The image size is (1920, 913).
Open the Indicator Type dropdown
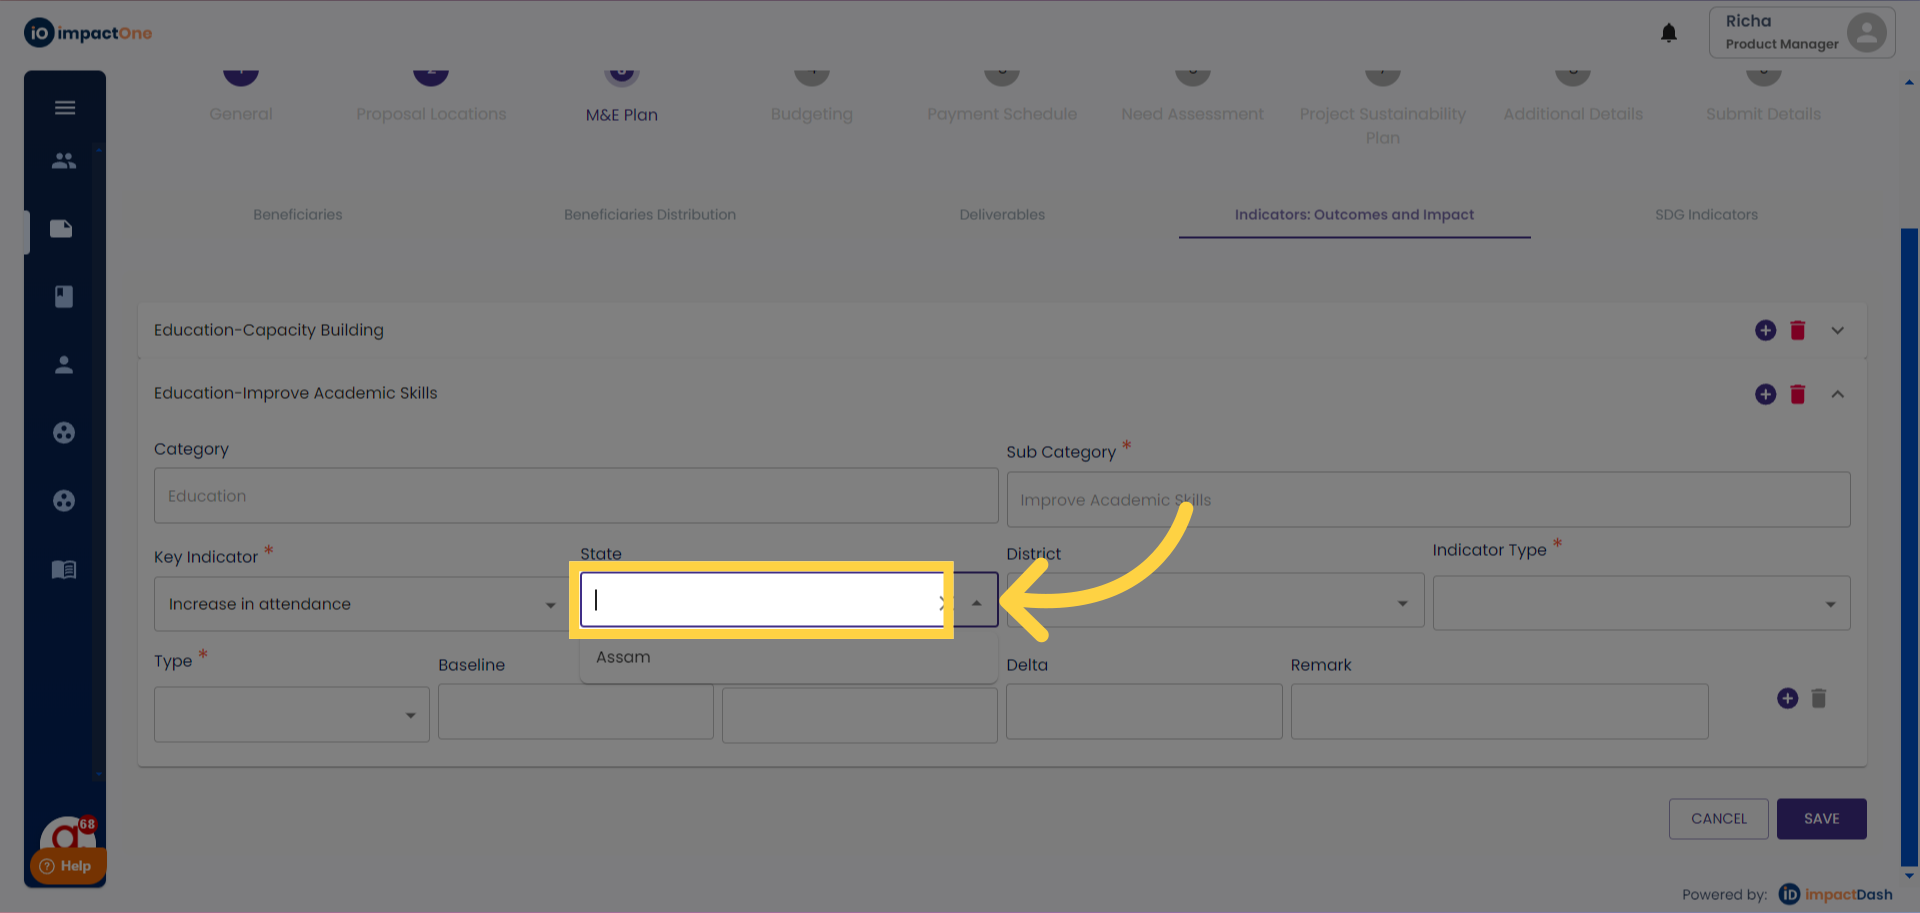[x=1640, y=603]
